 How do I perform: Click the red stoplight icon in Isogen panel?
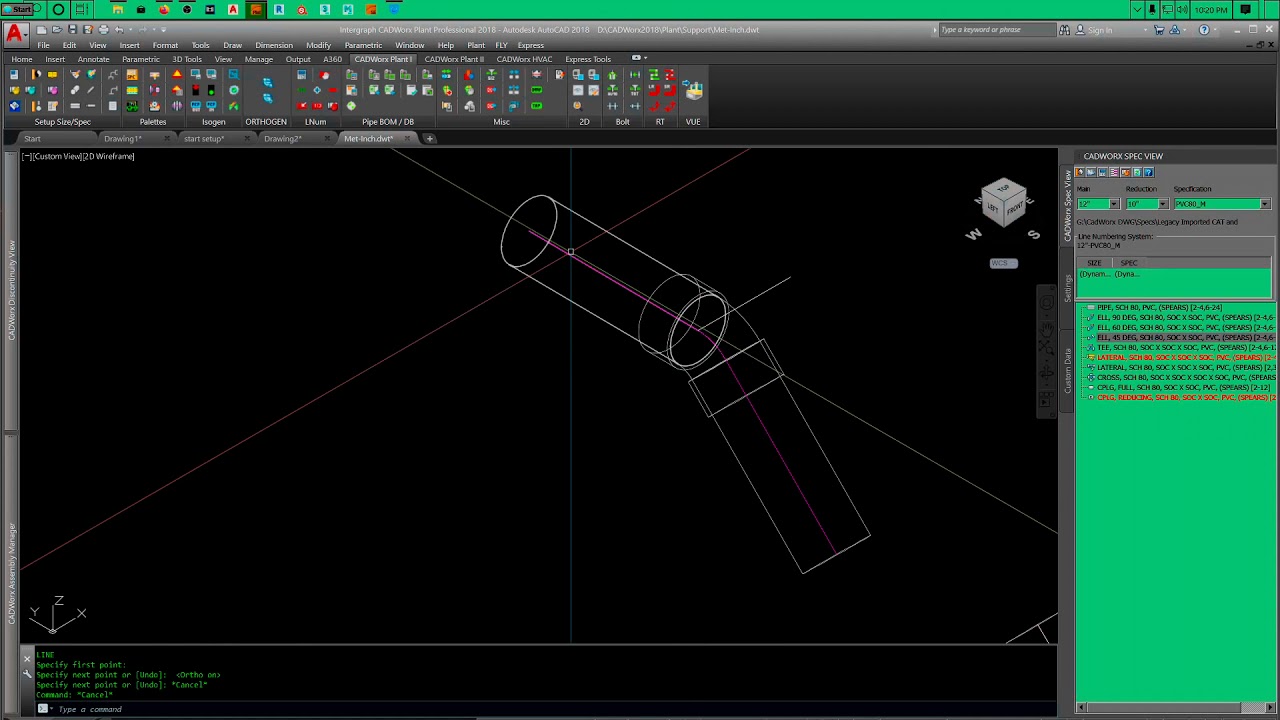tap(195, 90)
